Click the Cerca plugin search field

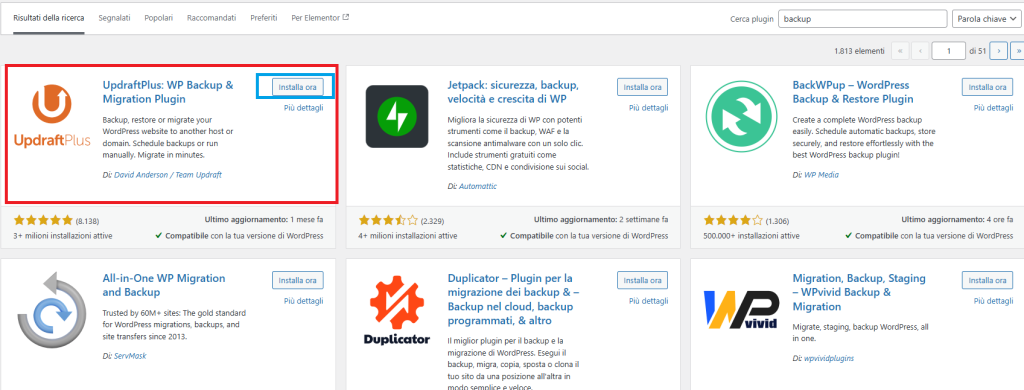[863, 19]
